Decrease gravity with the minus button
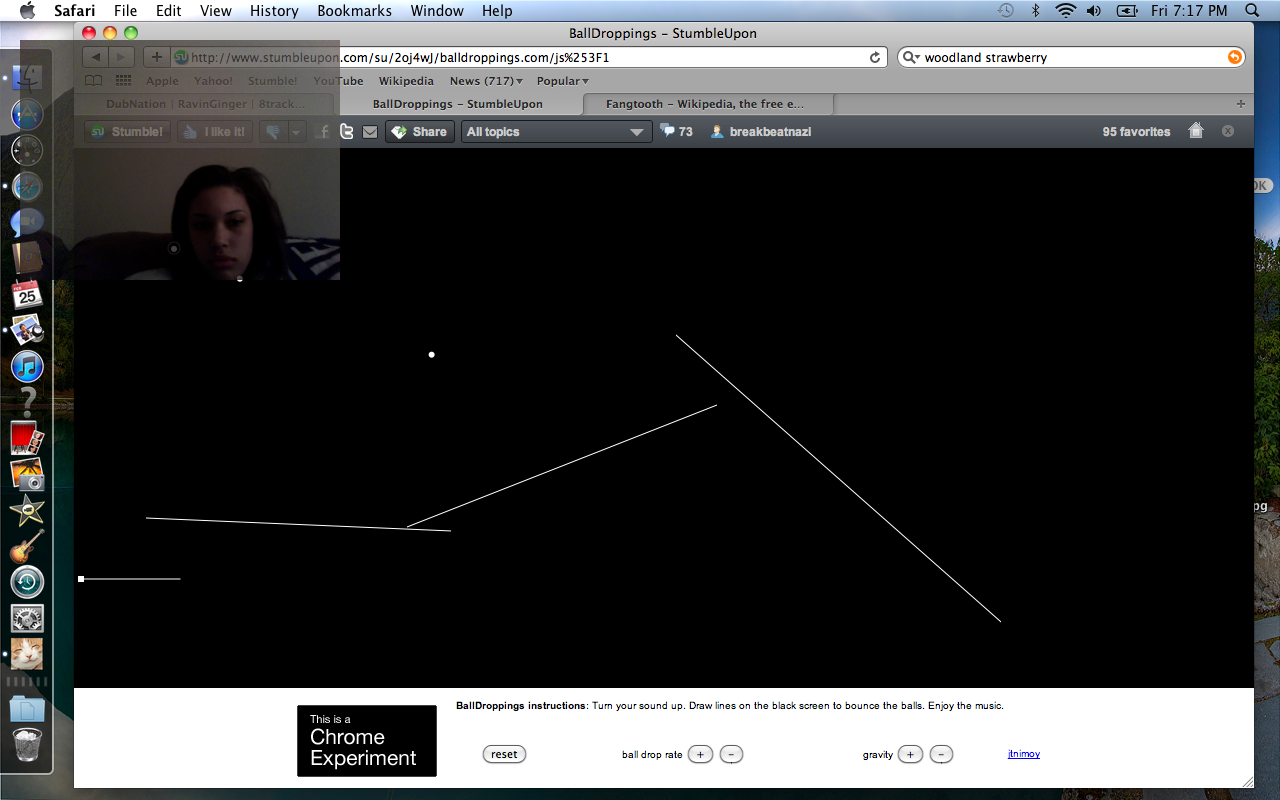The height and width of the screenshot is (800, 1280). point(941,754)
